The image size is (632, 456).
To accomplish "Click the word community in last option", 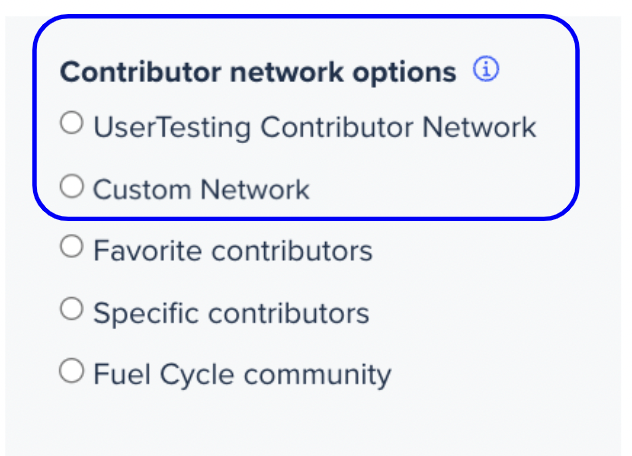I will (x=318, y=376).
